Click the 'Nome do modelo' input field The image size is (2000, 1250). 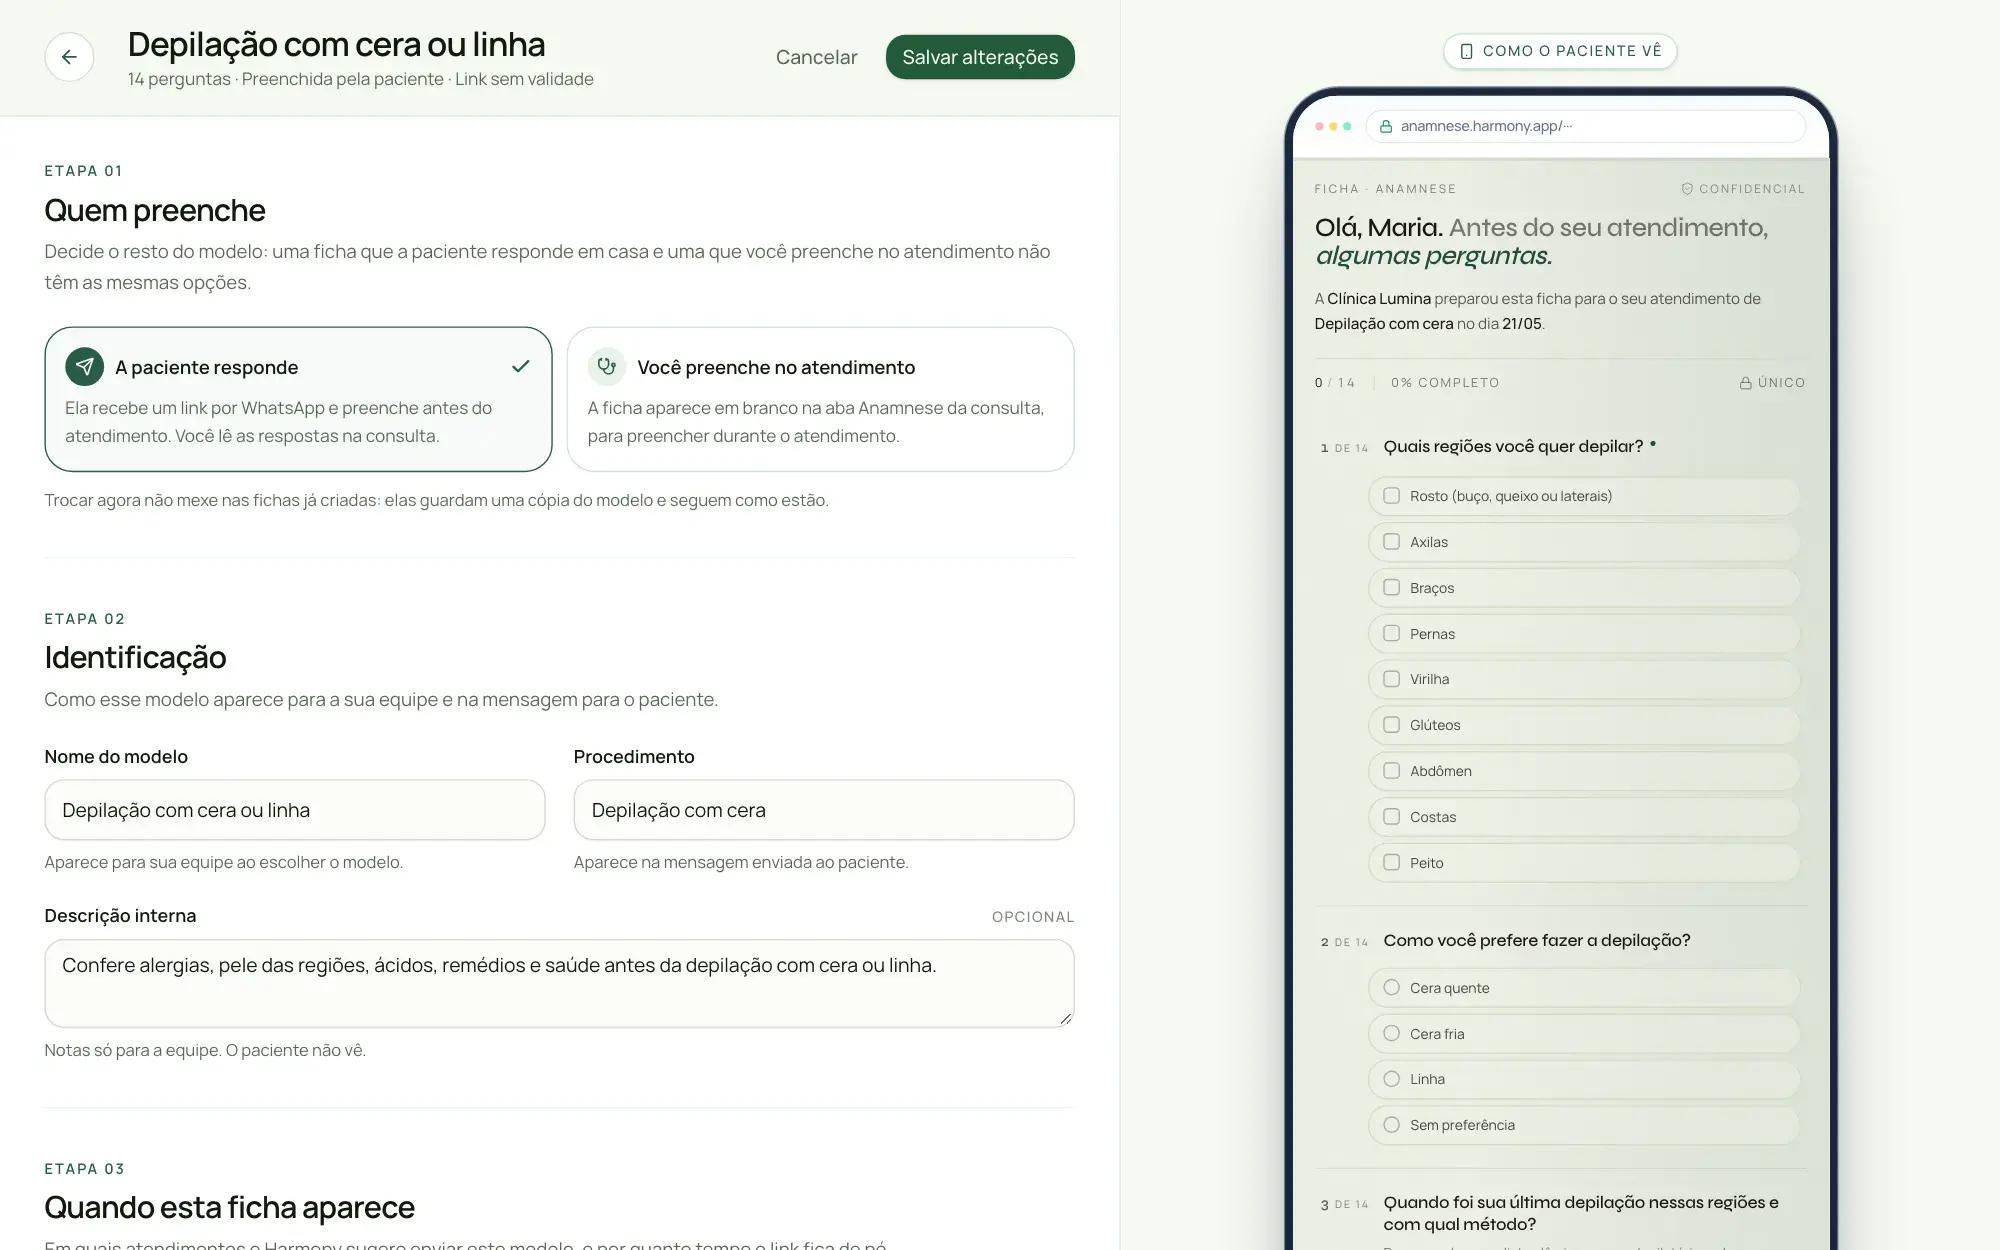coord(295,810)
